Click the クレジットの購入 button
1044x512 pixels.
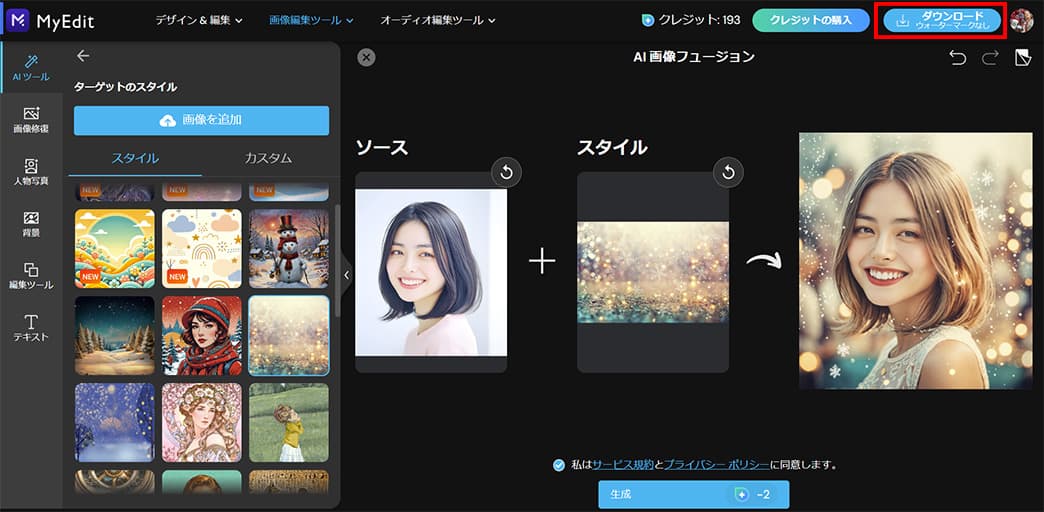click(811, 21)
